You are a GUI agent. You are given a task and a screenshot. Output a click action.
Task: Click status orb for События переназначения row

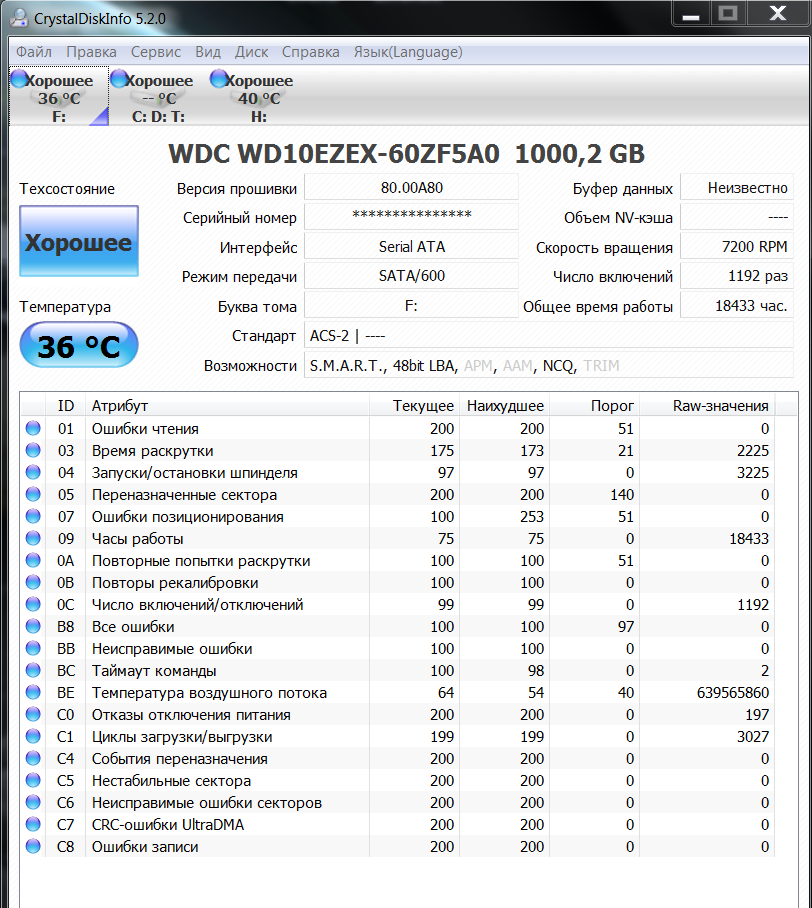(33, 758)
